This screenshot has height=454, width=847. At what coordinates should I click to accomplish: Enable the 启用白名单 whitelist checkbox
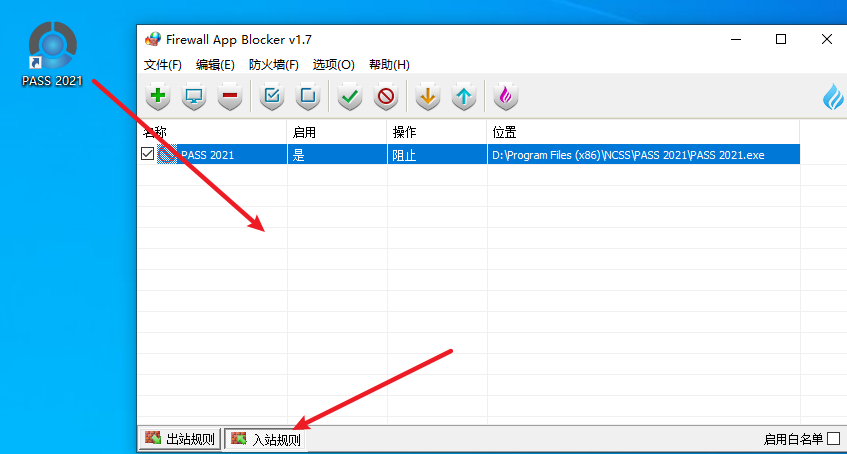click(833, 439)
